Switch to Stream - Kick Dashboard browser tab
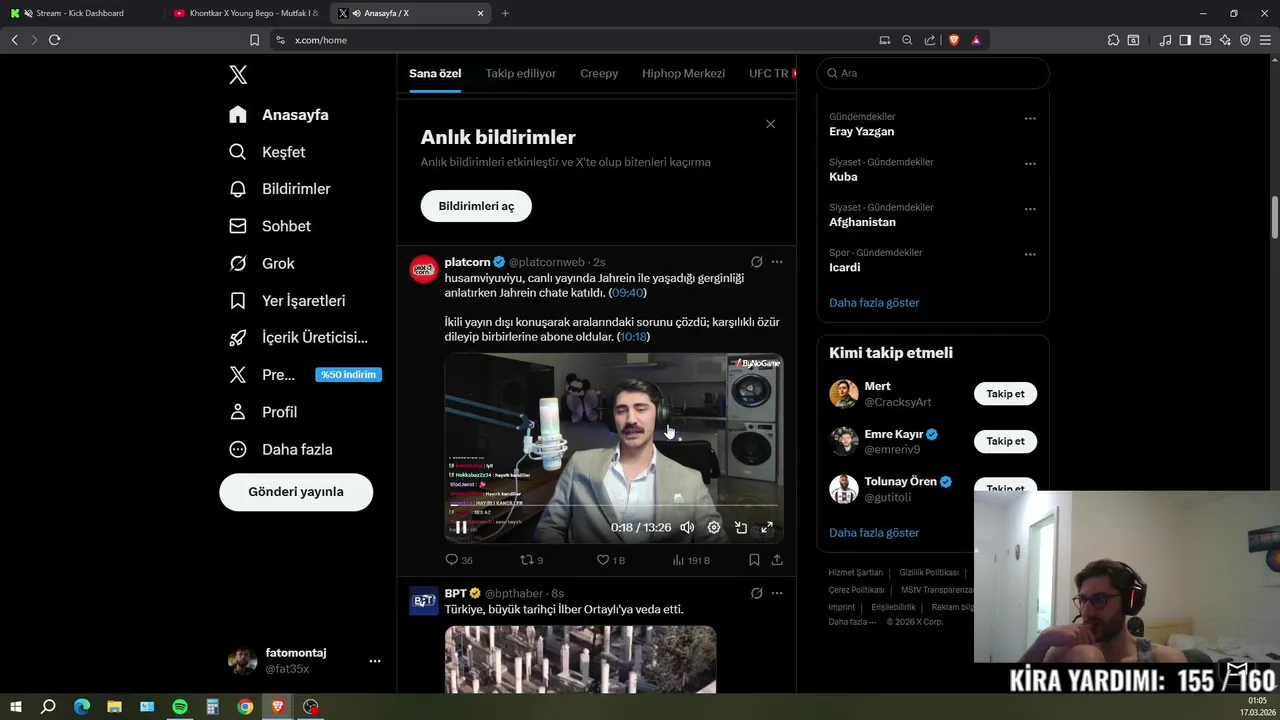The height and width of the screenshot is (720, 1280). pos(80,13)
